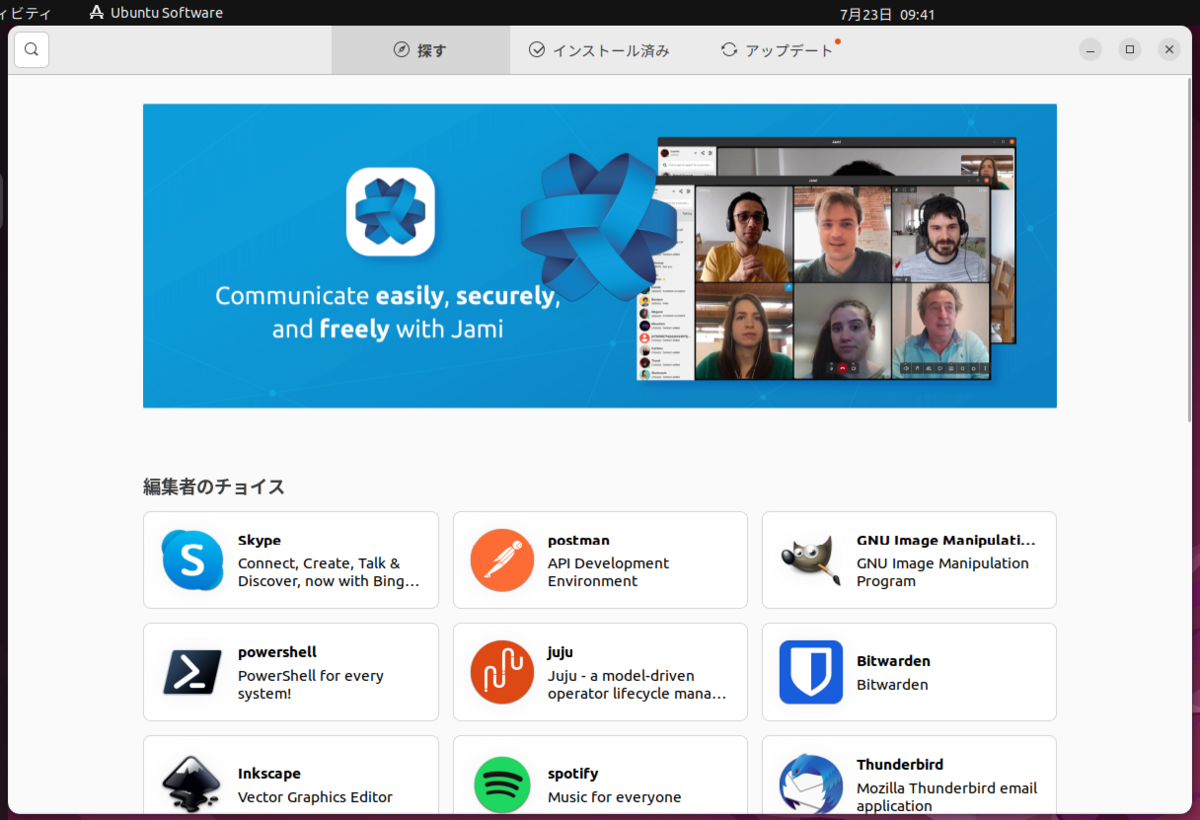This screenshot has height=820, width=1200.
Task: Open the spotify app title
Action: [x=573, y=773]
